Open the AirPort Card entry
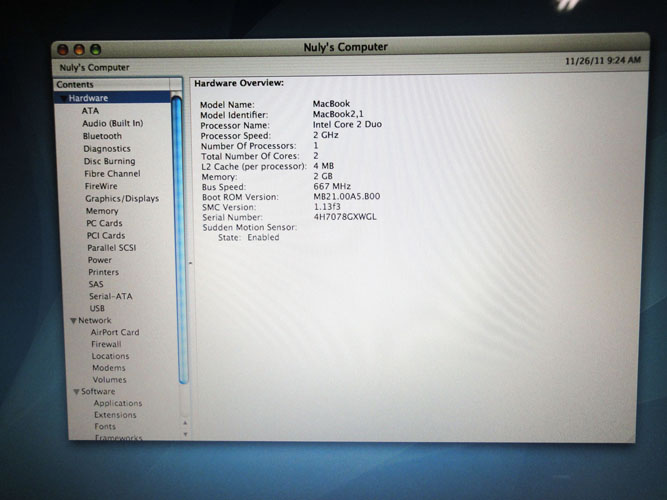The width and height of the screenshot is (667, 500). pyautogui.click(x=115, y=332)
